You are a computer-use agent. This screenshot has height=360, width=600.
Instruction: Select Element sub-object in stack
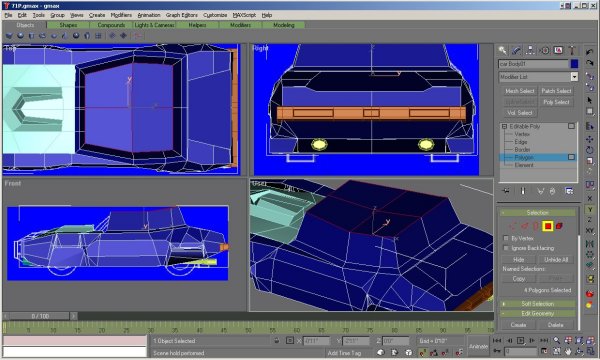click(524, 165)
